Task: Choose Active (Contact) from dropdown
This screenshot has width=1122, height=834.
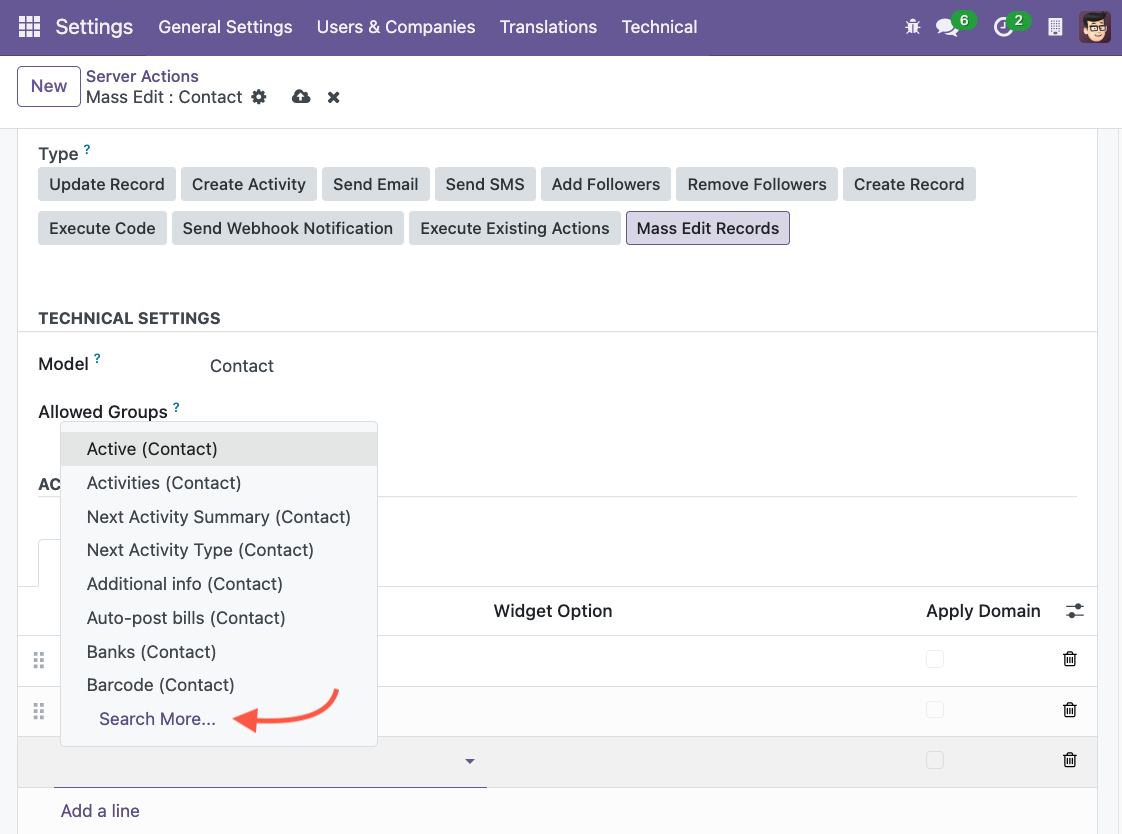Action: (219, 449)
